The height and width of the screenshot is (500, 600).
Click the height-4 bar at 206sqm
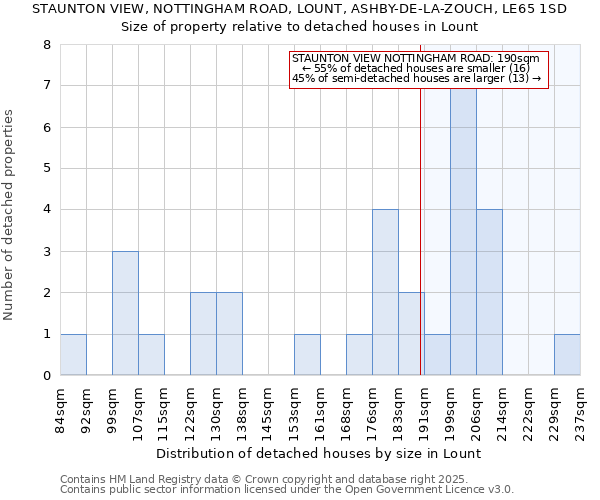click(x=489, y=292)
